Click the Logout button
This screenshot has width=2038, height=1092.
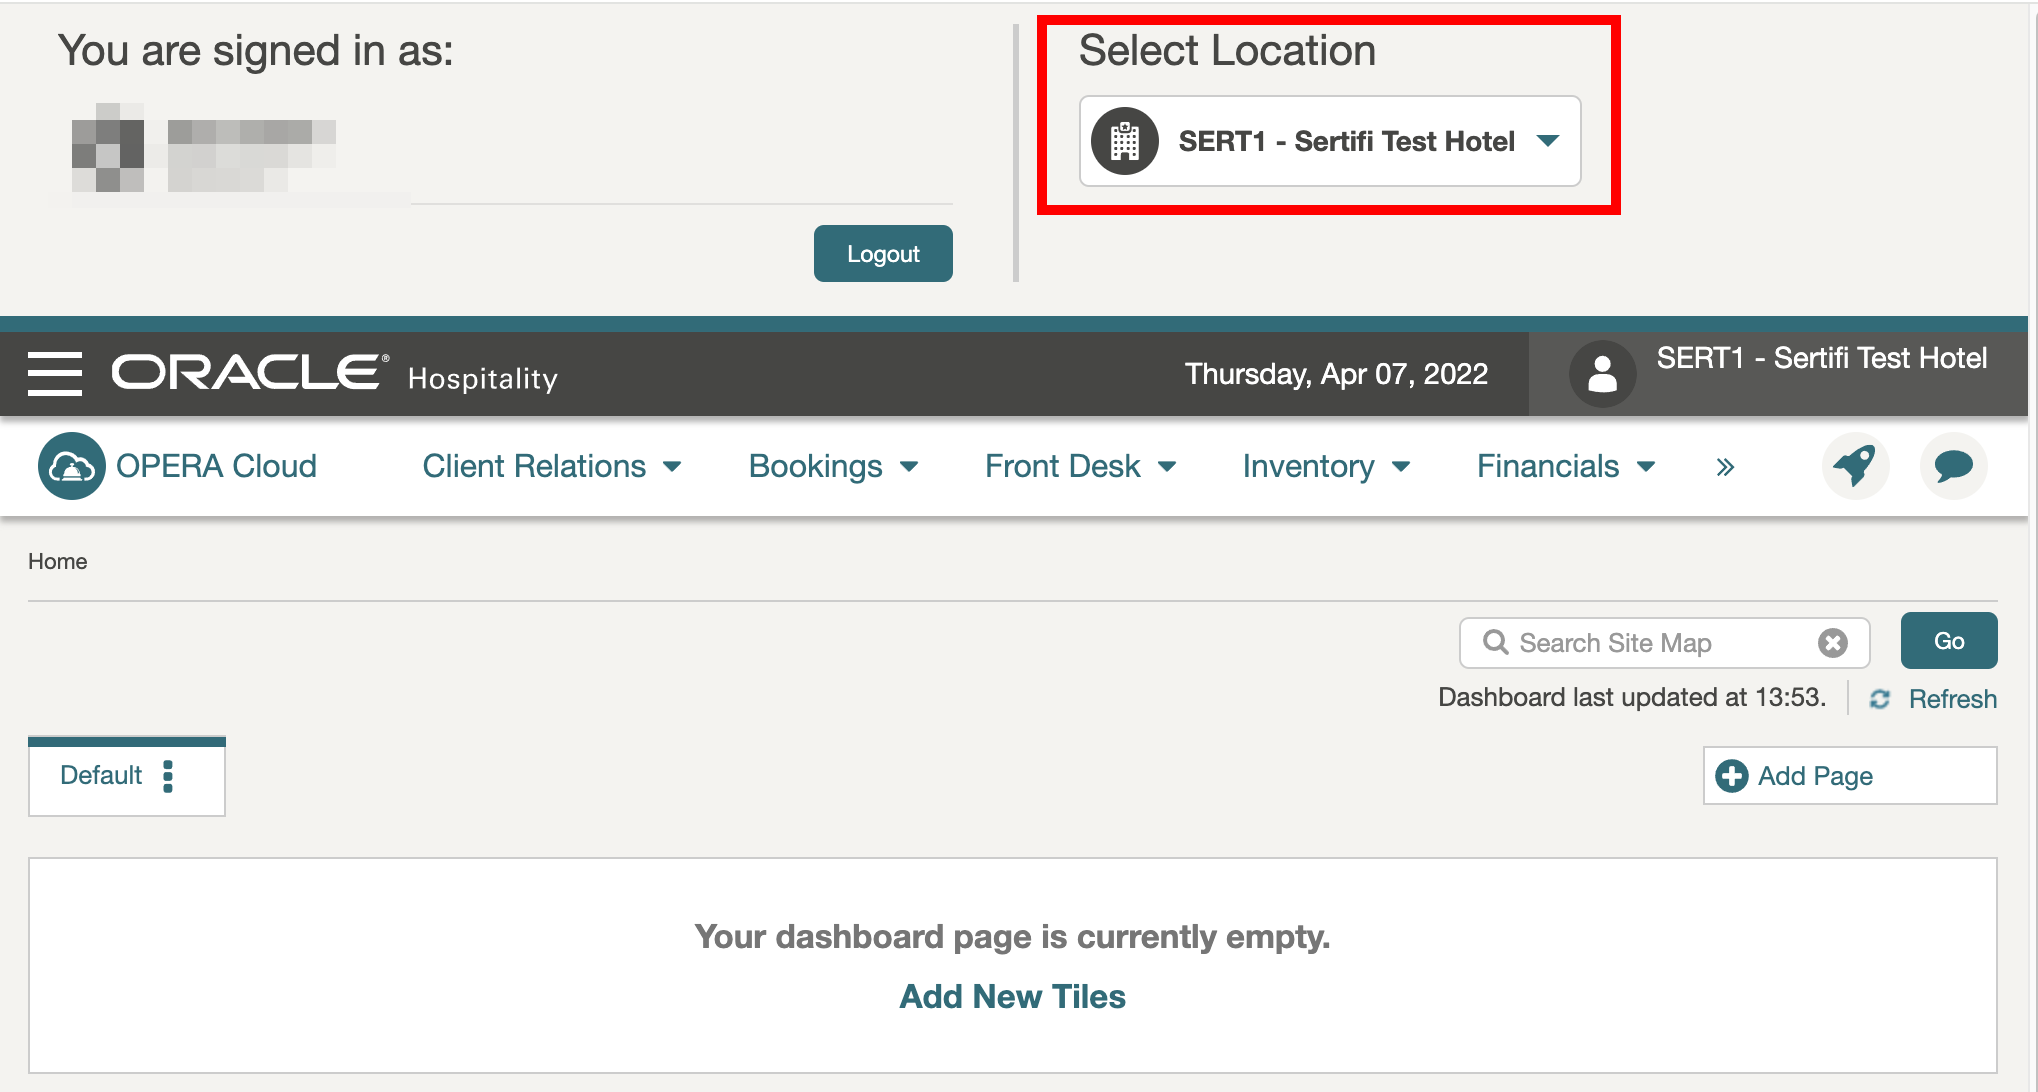point(883,254)
